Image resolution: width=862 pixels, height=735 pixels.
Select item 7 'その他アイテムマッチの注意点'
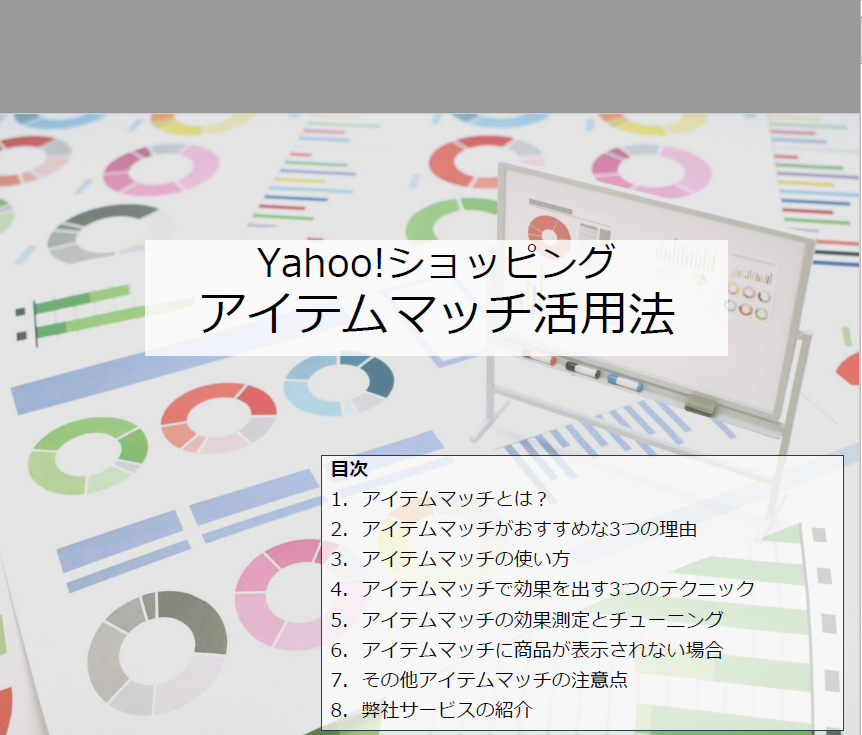coord(479,680)
